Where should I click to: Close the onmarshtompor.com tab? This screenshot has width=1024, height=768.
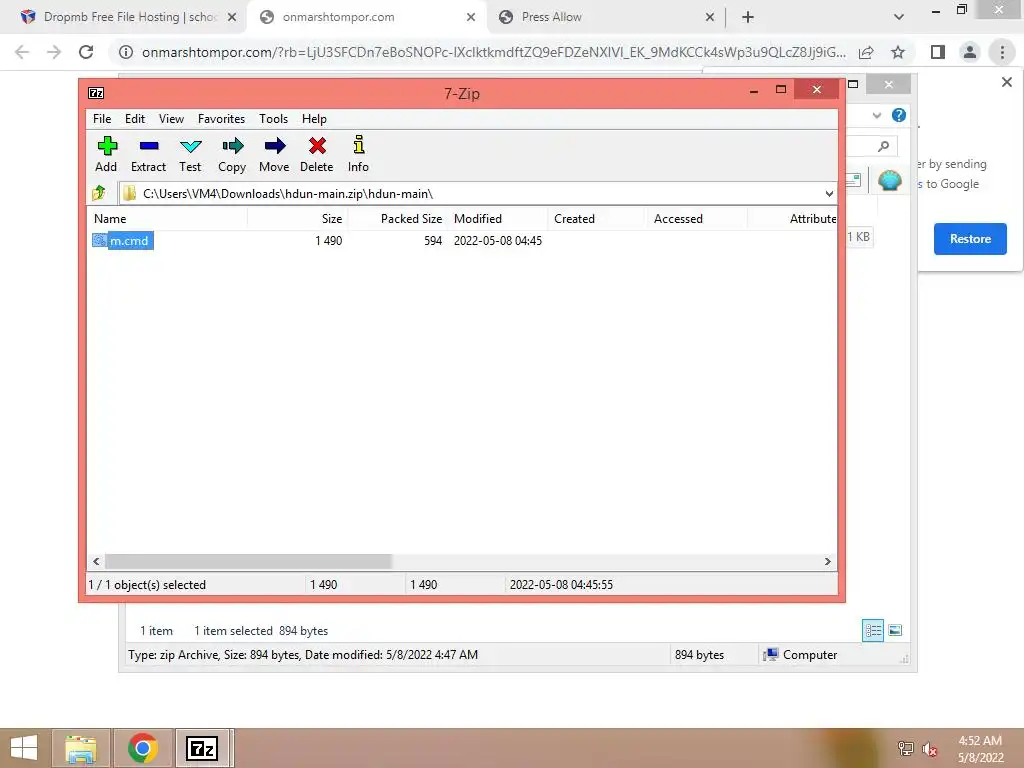click(471, 17)
